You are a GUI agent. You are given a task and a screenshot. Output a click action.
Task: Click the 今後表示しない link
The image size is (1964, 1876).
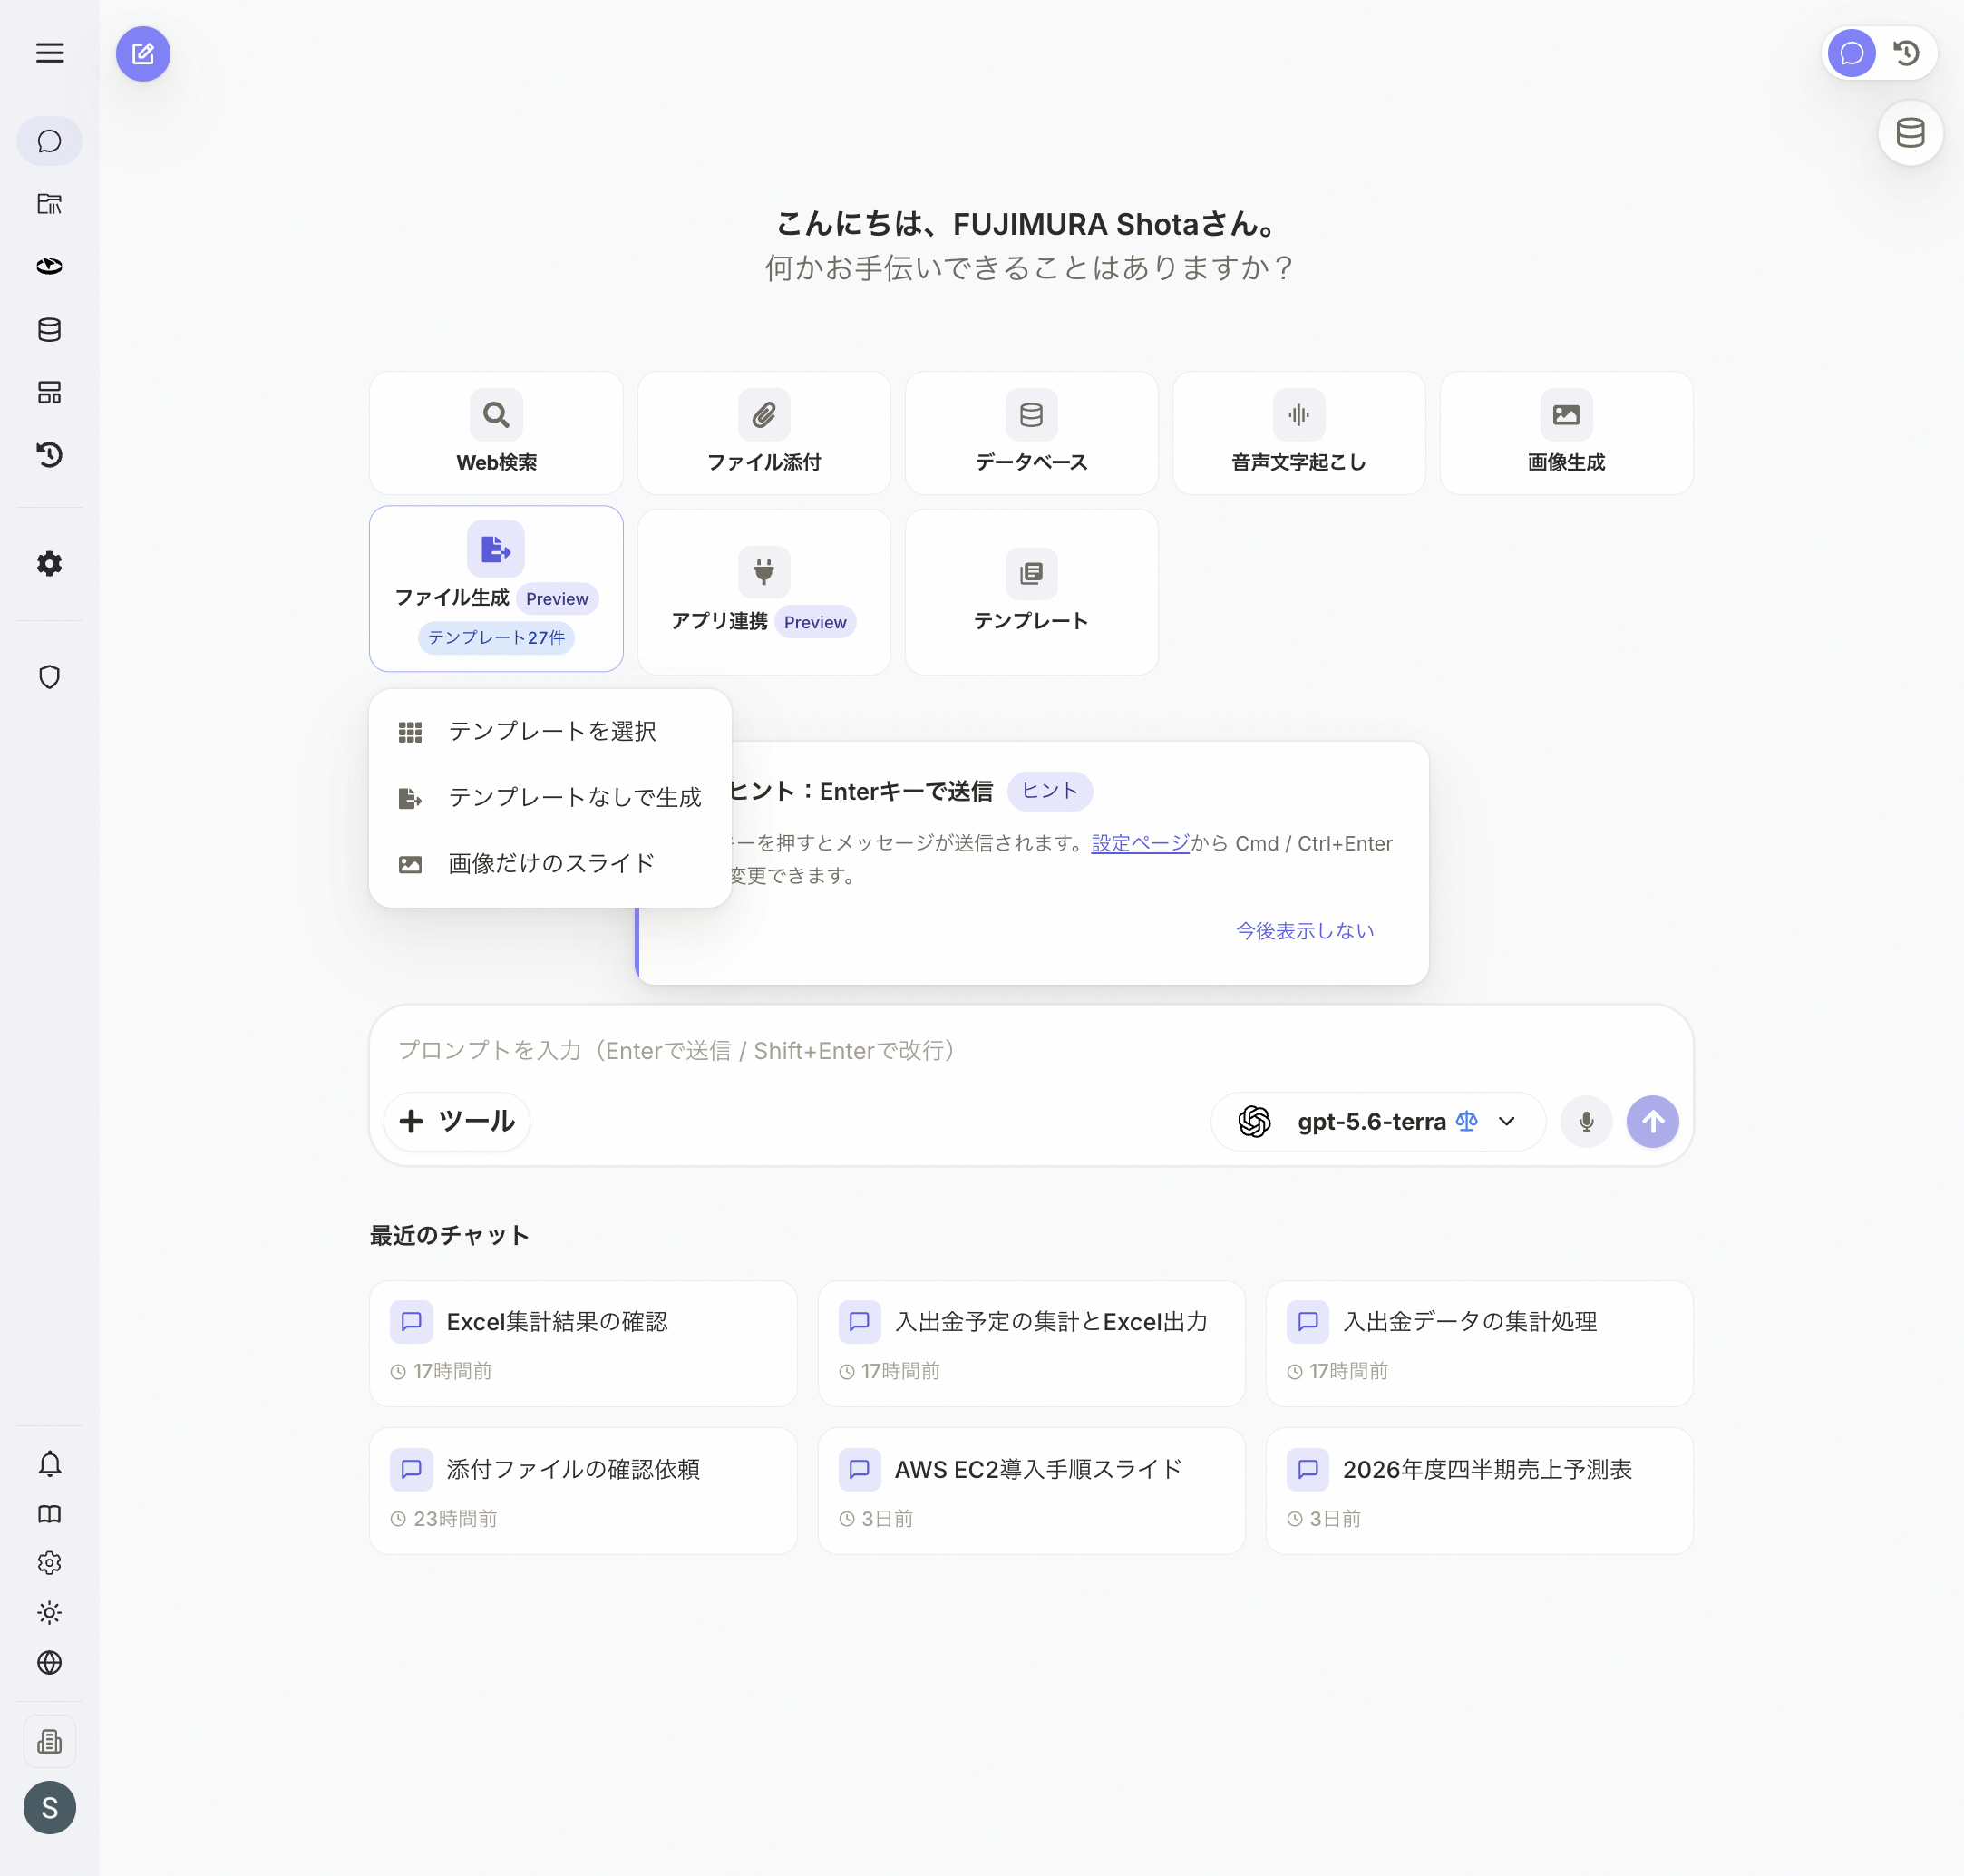(1305, 930)
